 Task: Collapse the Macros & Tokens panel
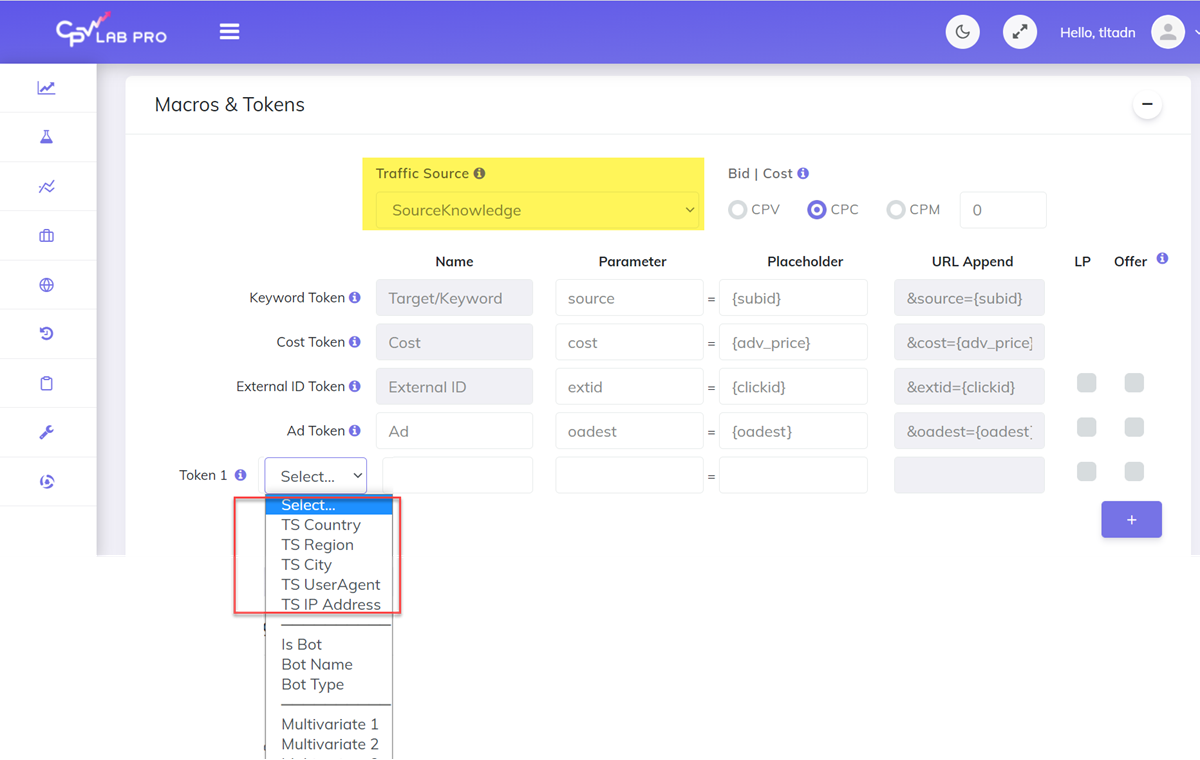pos(1147,105)
